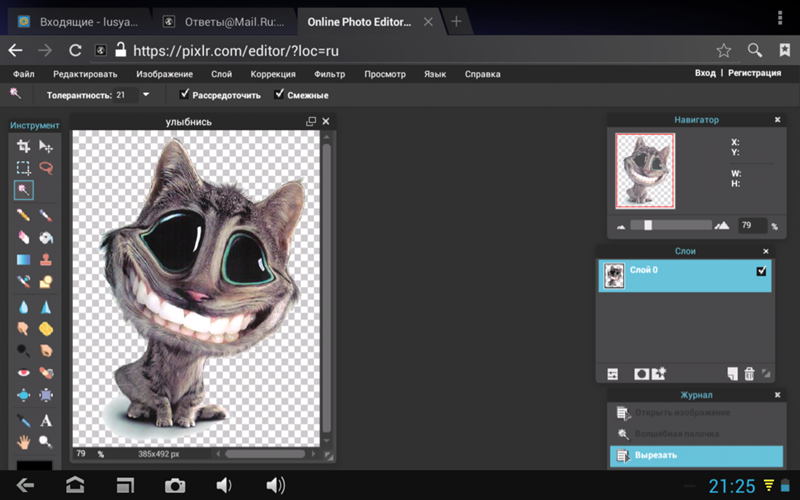This screenshot has width=800, height=500.
Task: Select the Color Picker eyedropper tool
Action: pyautogui.click(x=23, y=420)
